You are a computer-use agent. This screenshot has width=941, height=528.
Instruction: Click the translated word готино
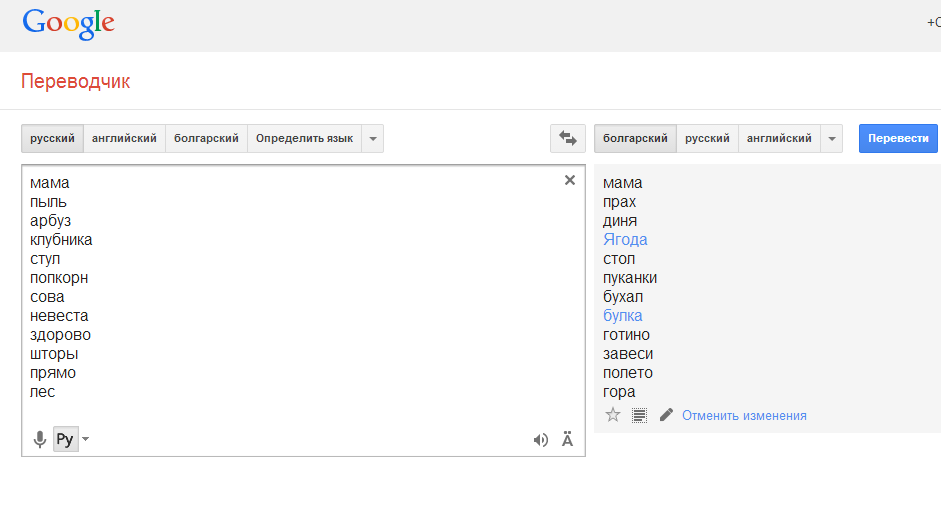pyautogui.click(x=626, y=335)
